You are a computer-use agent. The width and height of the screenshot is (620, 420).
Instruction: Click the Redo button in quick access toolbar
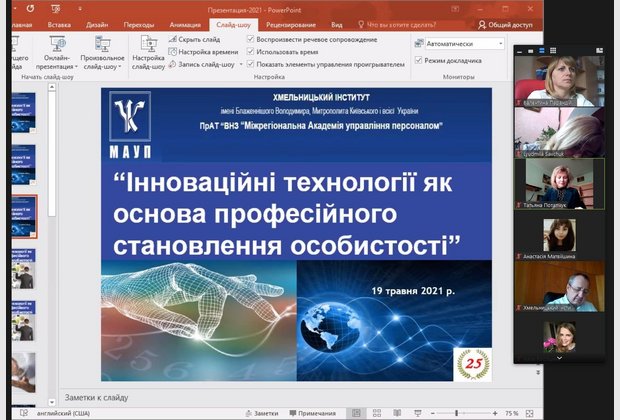[30, 8]
